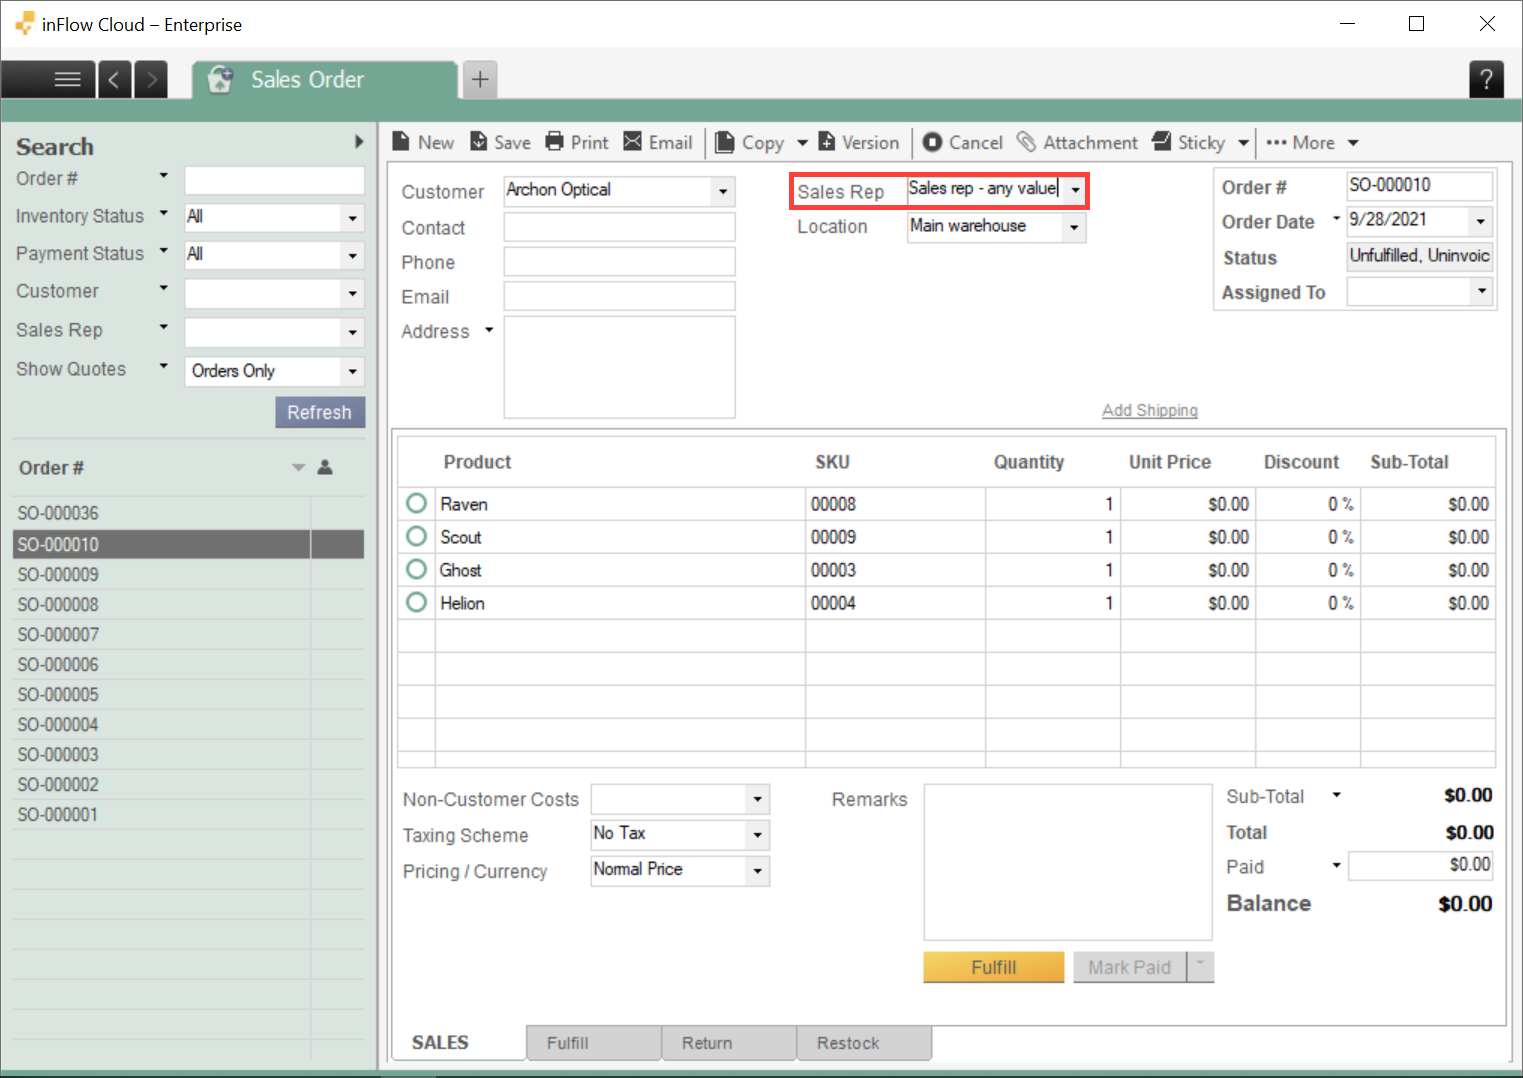Select the radio button beside Raven
This screenshot has width=1523, height=1078.
pos(416,503)
